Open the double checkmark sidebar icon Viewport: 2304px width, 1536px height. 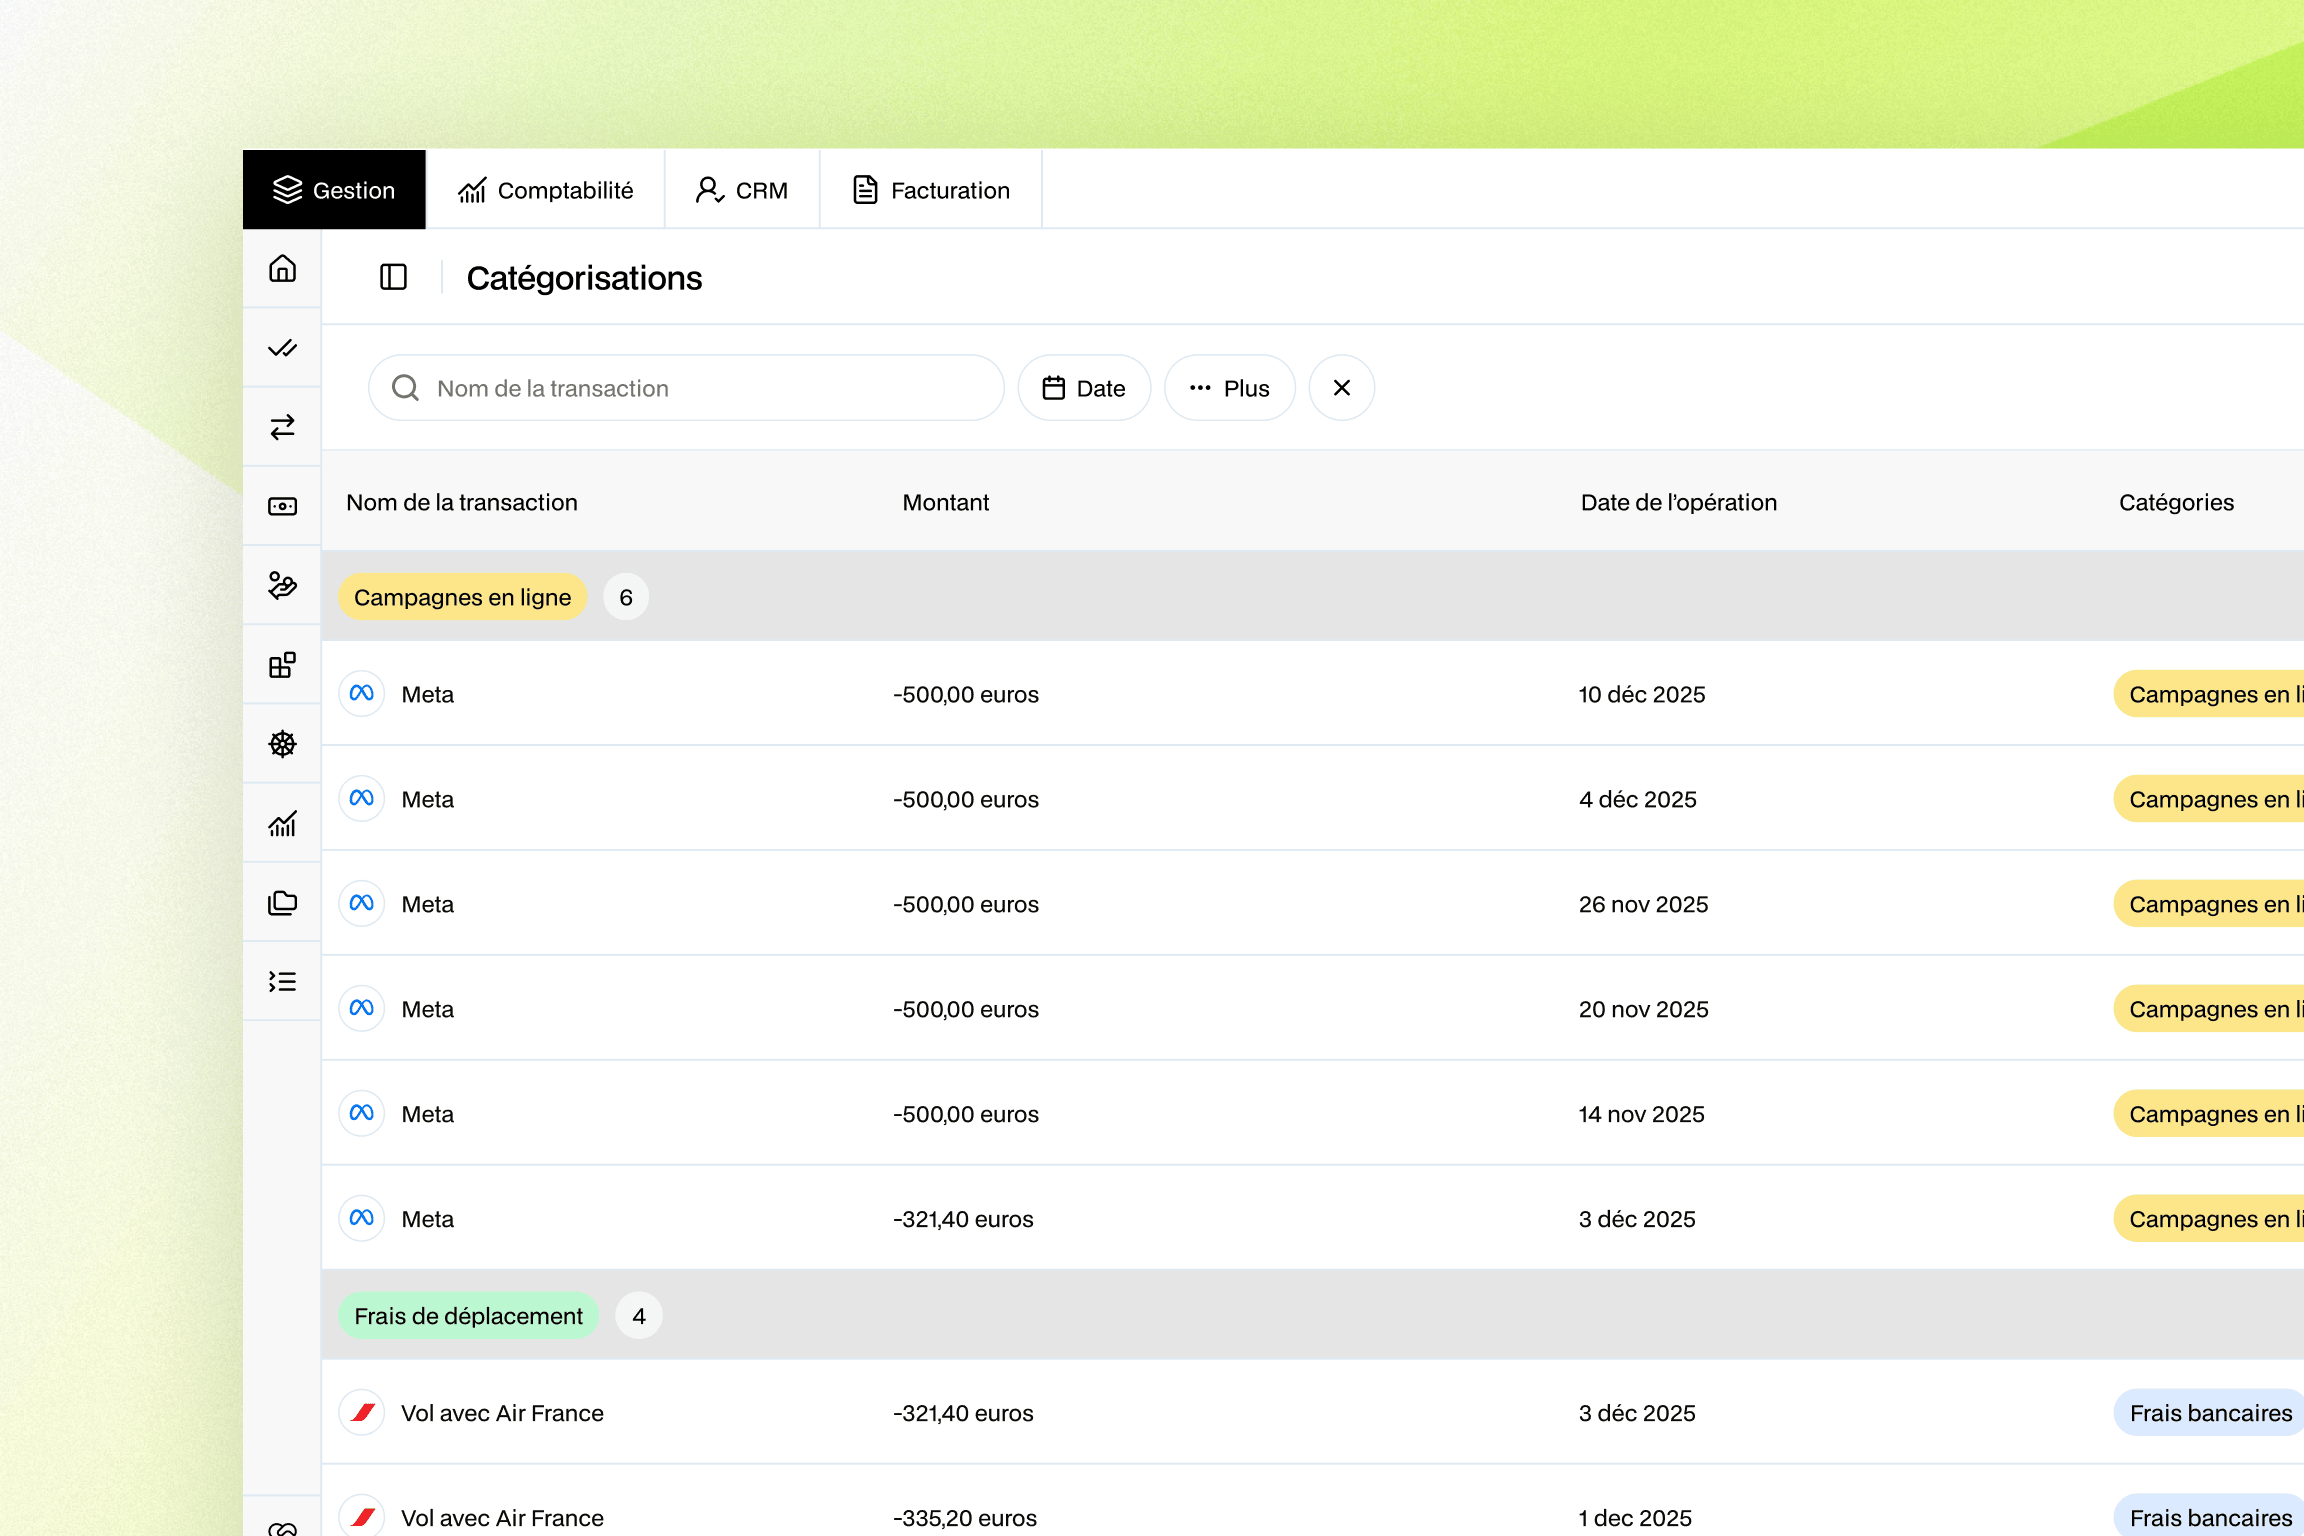(x=282, y=348)
